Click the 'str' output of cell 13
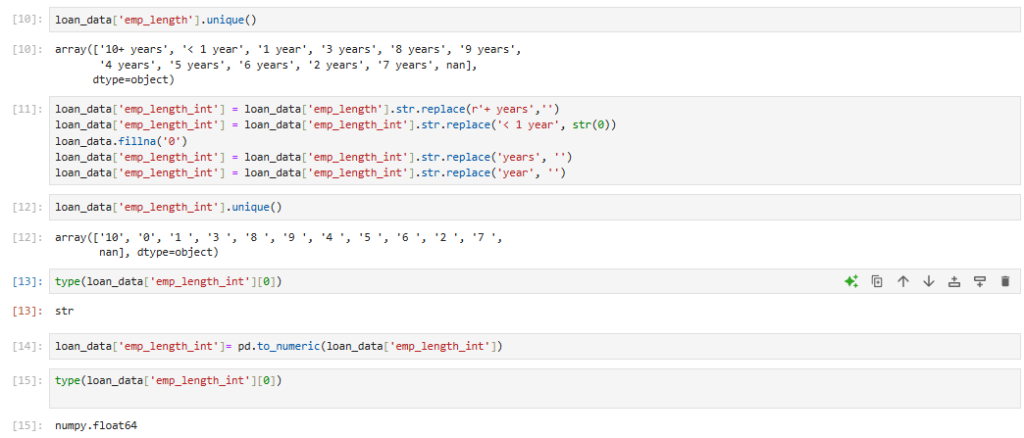This screenshot has width=1024, height=438. click(64, 311)
